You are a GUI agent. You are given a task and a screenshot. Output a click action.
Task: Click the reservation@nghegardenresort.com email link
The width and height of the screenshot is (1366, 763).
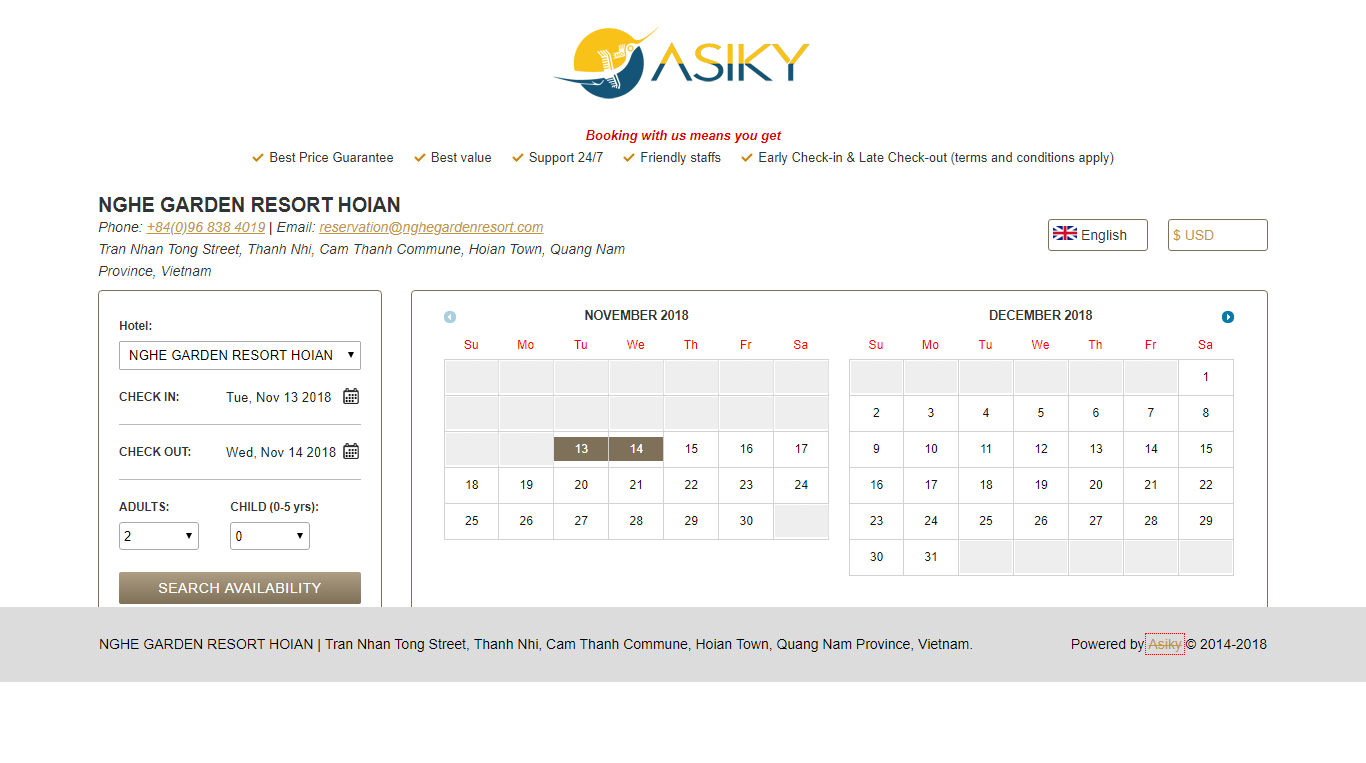pos(431,227)
